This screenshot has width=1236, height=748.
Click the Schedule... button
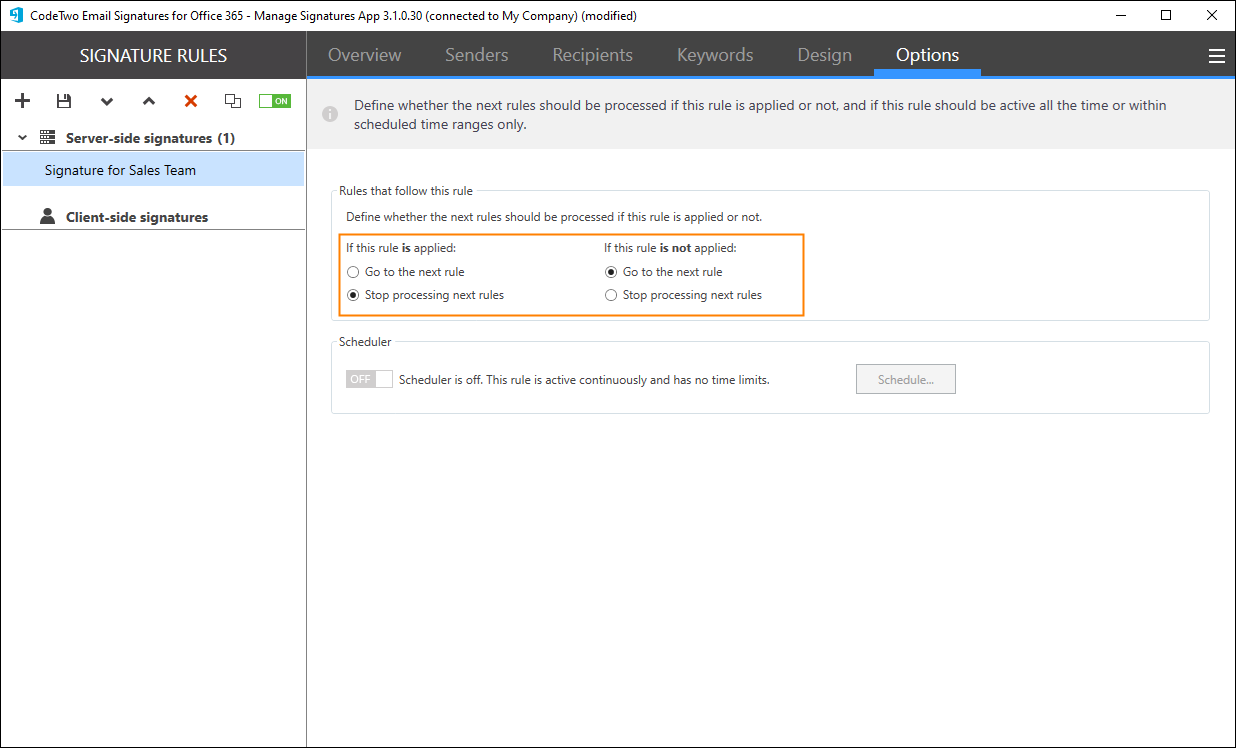[905, 380]
